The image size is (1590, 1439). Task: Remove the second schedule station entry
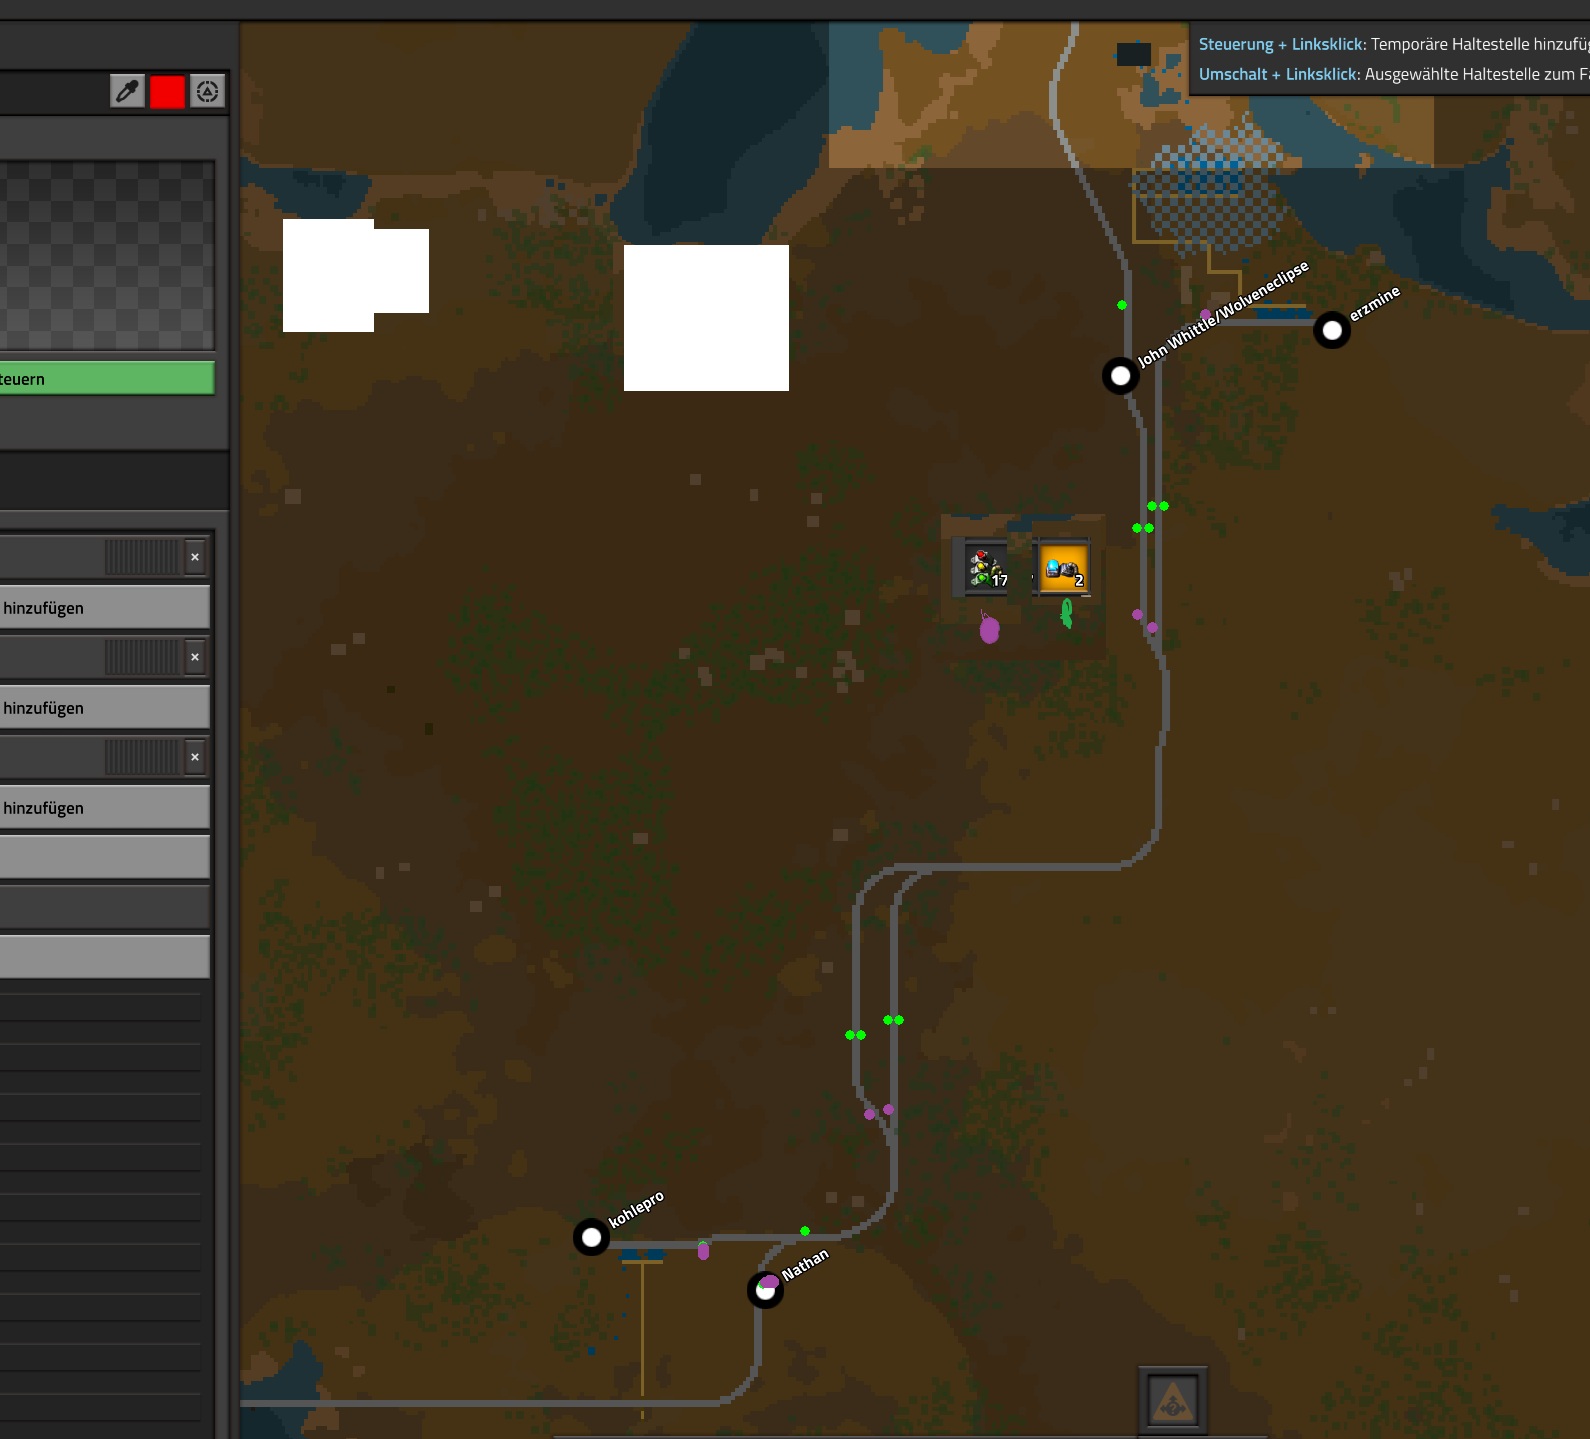pyautogui.click(x=195, y=657)
